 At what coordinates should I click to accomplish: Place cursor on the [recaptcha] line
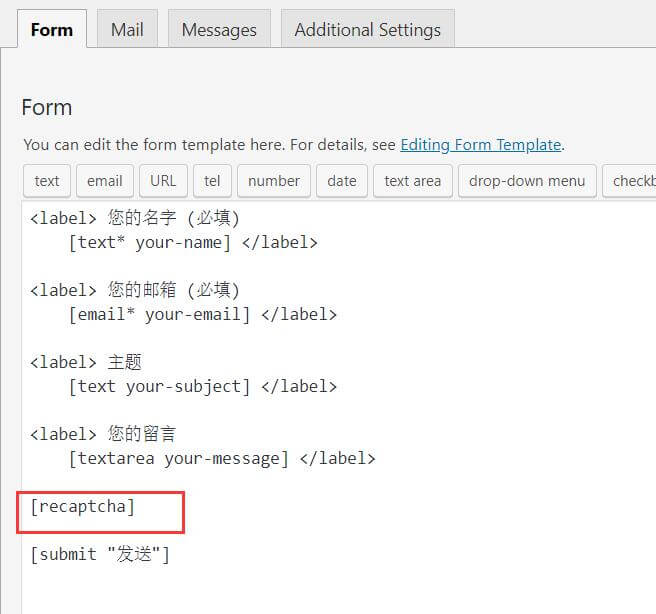click(82, 507)
